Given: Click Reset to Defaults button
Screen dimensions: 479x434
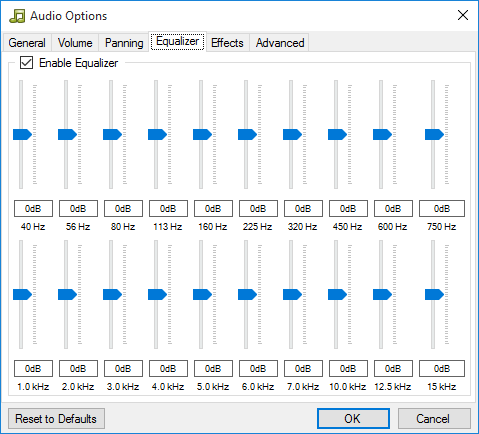Looking at the screenshot, I should pyautogui.click(x=56, y=419).
